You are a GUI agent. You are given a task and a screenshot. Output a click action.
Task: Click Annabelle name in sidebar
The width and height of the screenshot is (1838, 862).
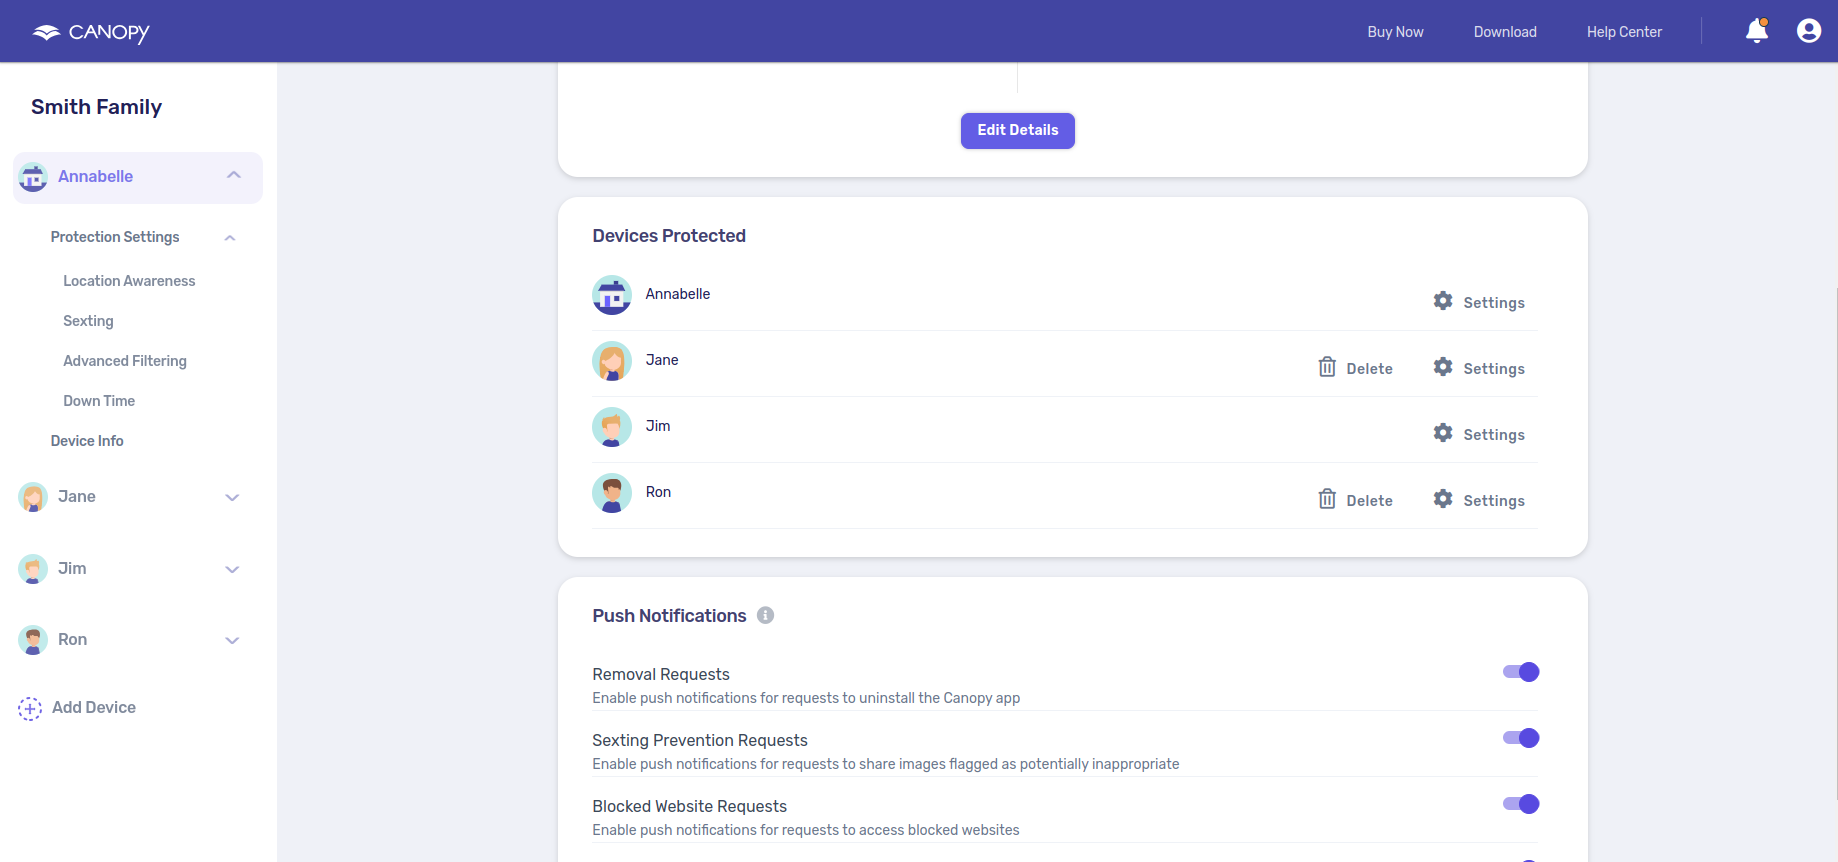click(95, 176)
